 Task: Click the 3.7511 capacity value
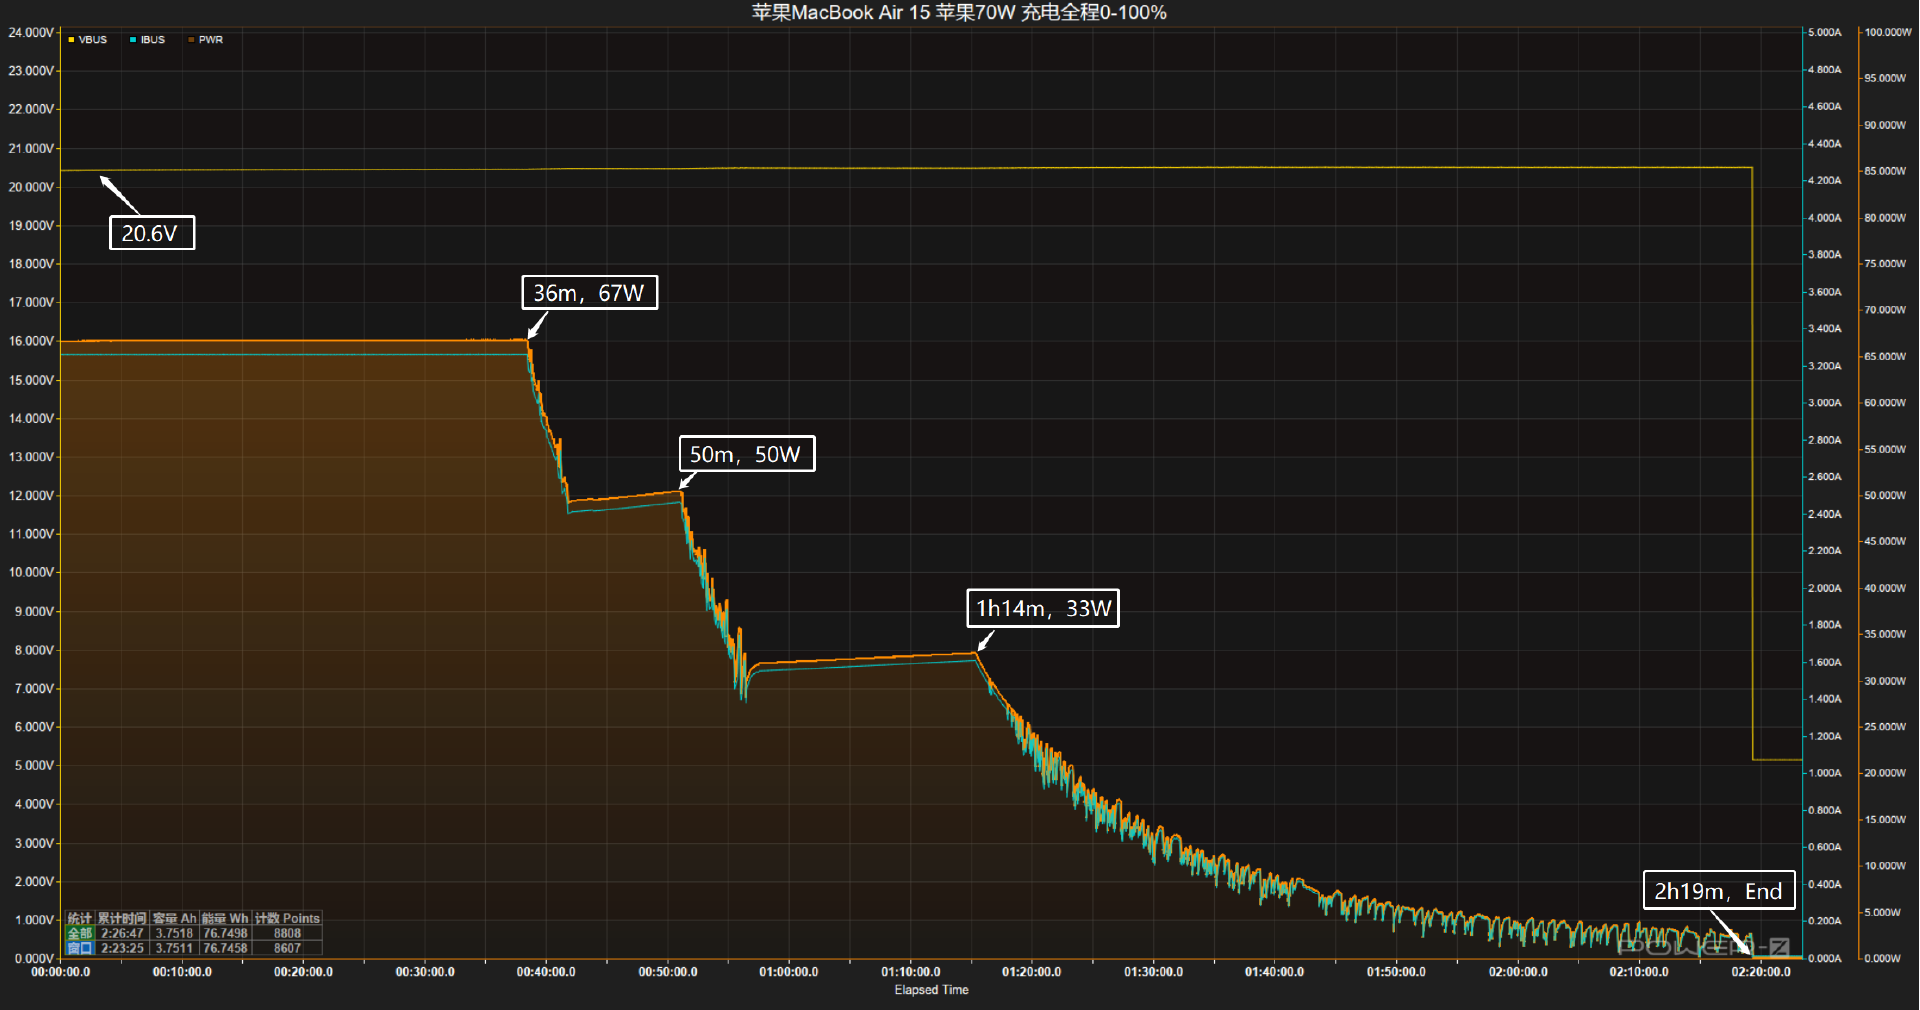pyautogui.click(x=174, y=948)
